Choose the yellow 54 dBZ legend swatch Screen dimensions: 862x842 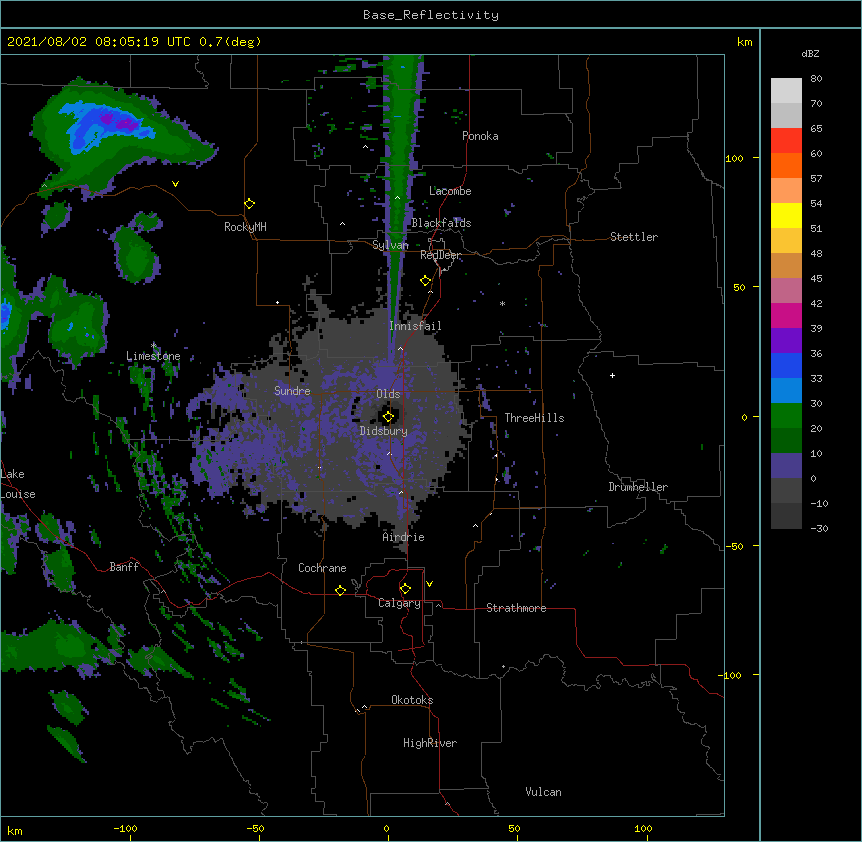pos(786,215)
